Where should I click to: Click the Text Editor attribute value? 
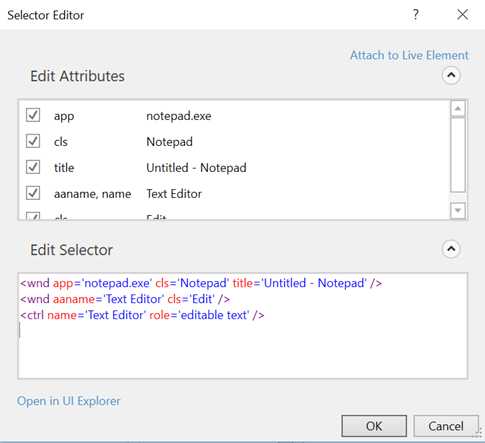(x=174, y=194)
